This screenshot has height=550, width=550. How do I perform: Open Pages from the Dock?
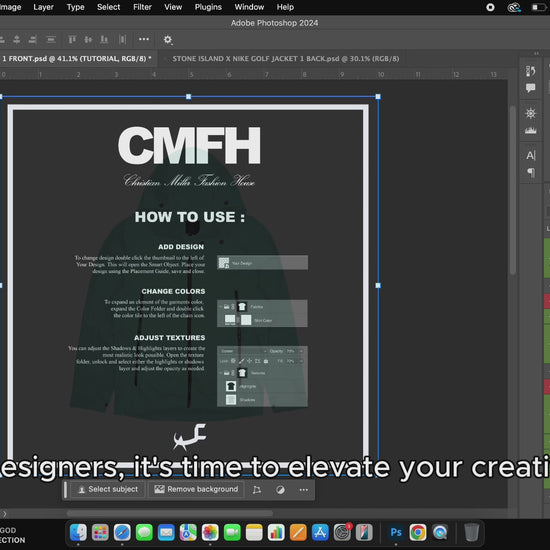298,532
